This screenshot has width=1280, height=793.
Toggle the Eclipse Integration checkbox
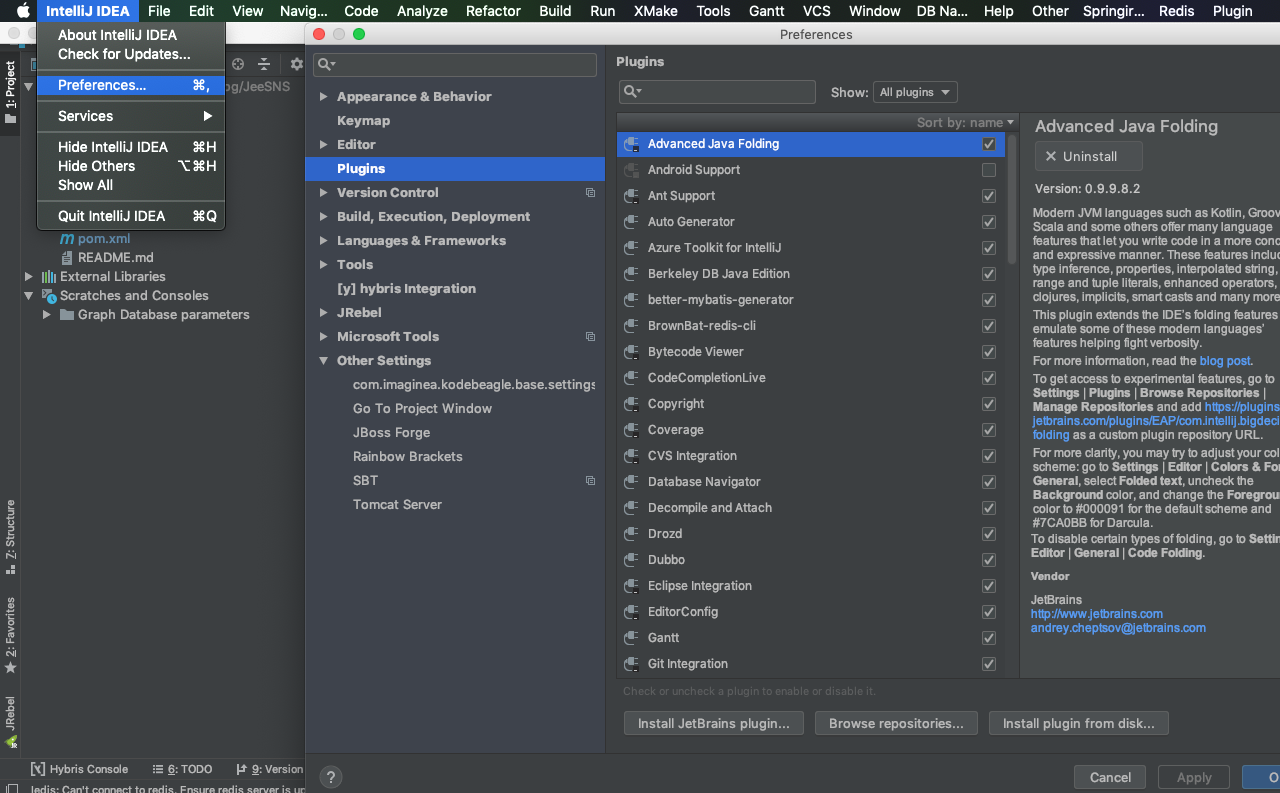click(x=989, y=586)
